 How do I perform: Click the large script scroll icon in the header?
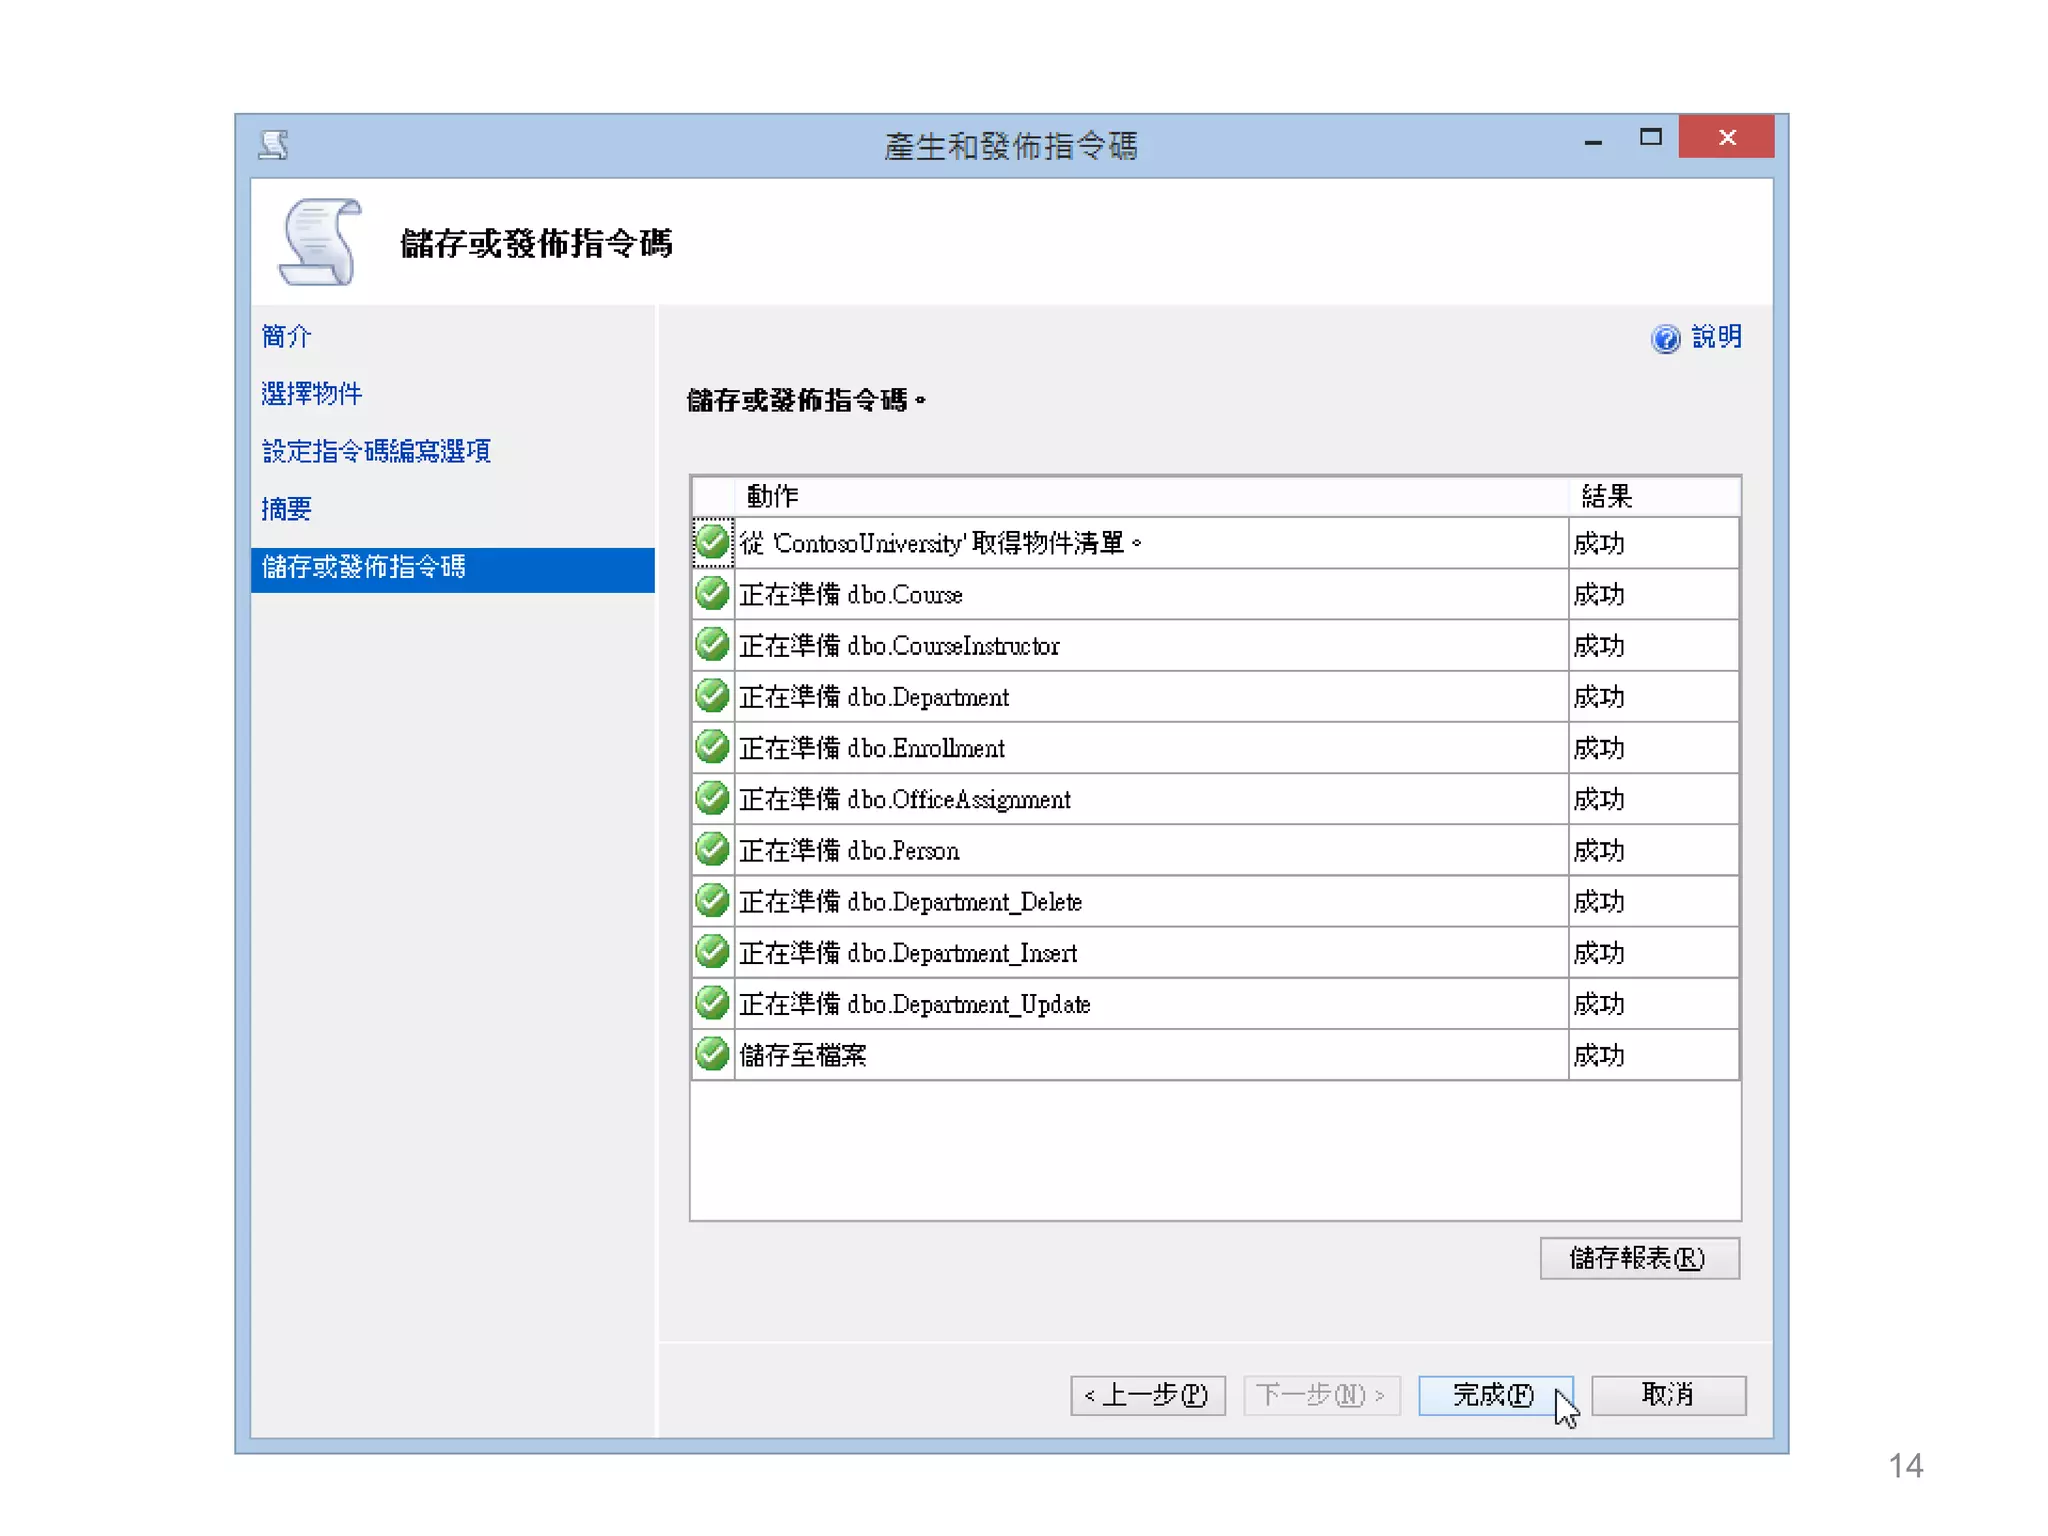click(320, 242)
